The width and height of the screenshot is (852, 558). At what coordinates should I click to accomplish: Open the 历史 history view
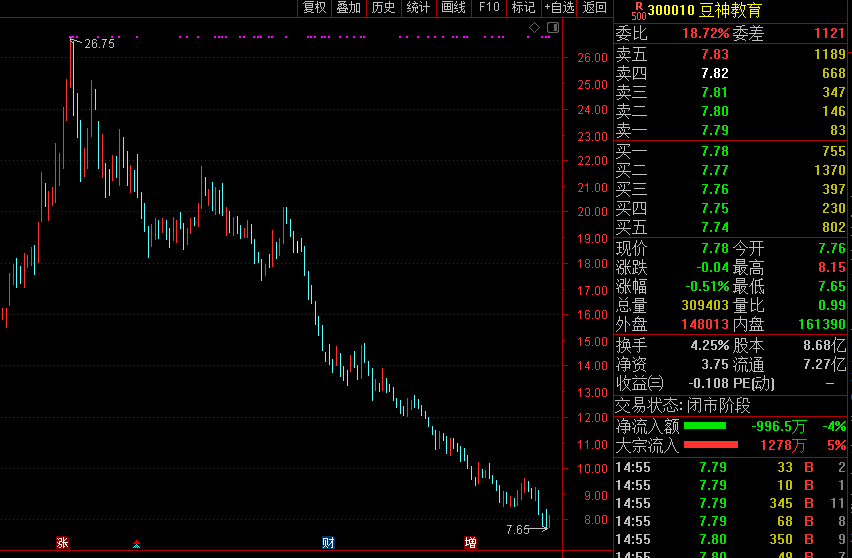point(383,8)
